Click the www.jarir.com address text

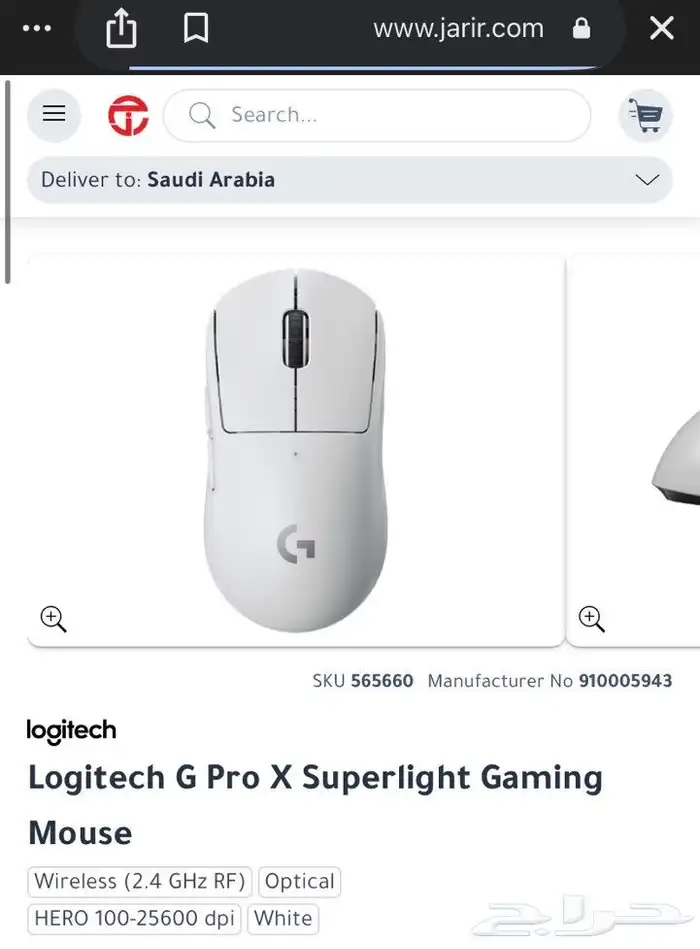[x=459, y=28]
